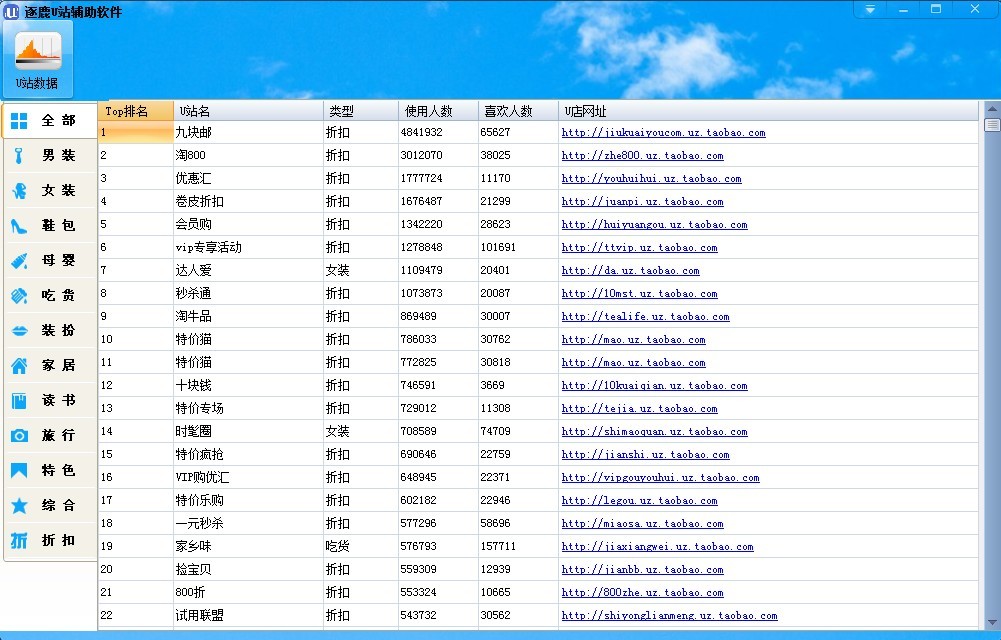Open tealife.uz.taobao.com link
Screen dimensions: 1001x640
click(x=645, y=316)
